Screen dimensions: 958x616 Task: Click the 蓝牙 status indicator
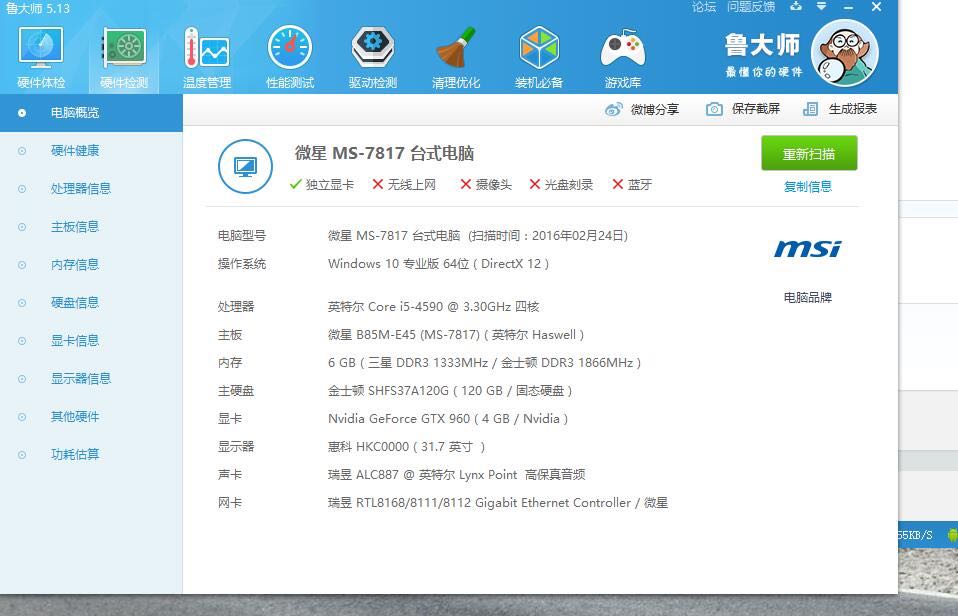coord(632,185)
